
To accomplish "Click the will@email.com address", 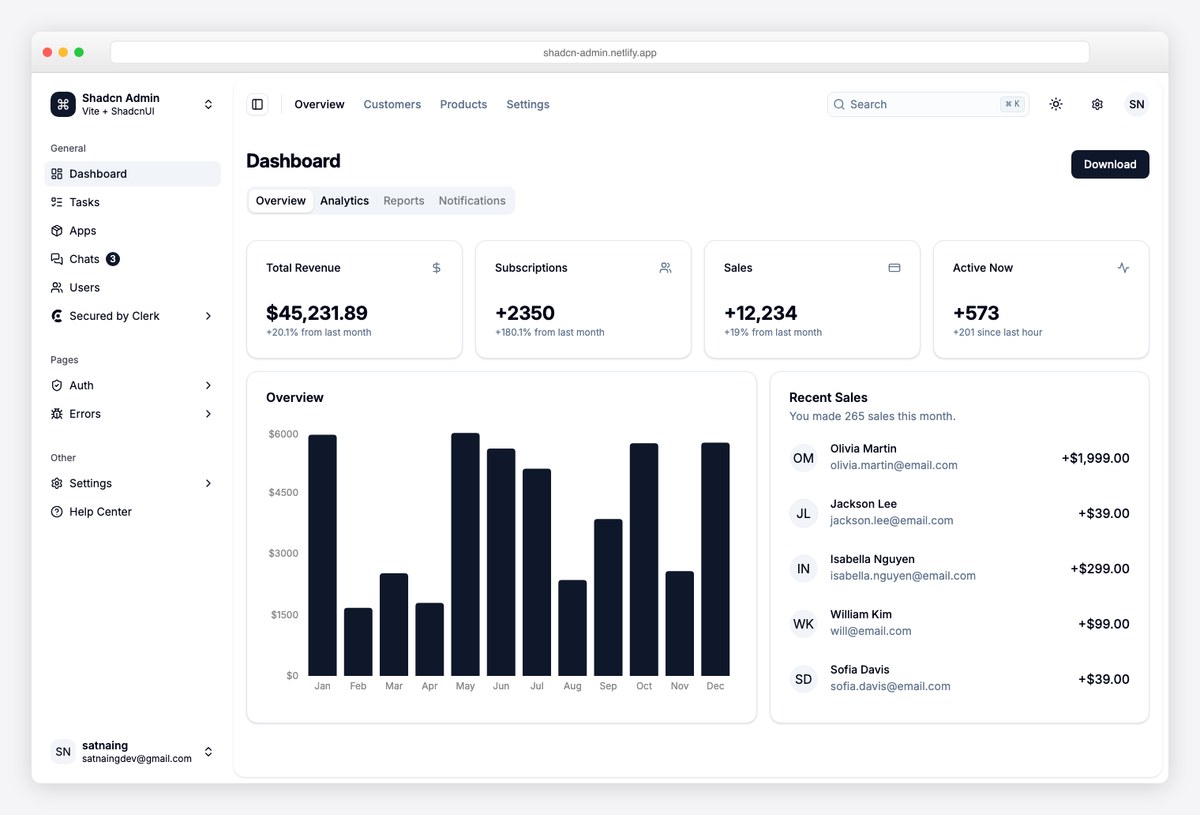I will click(871, 631).
